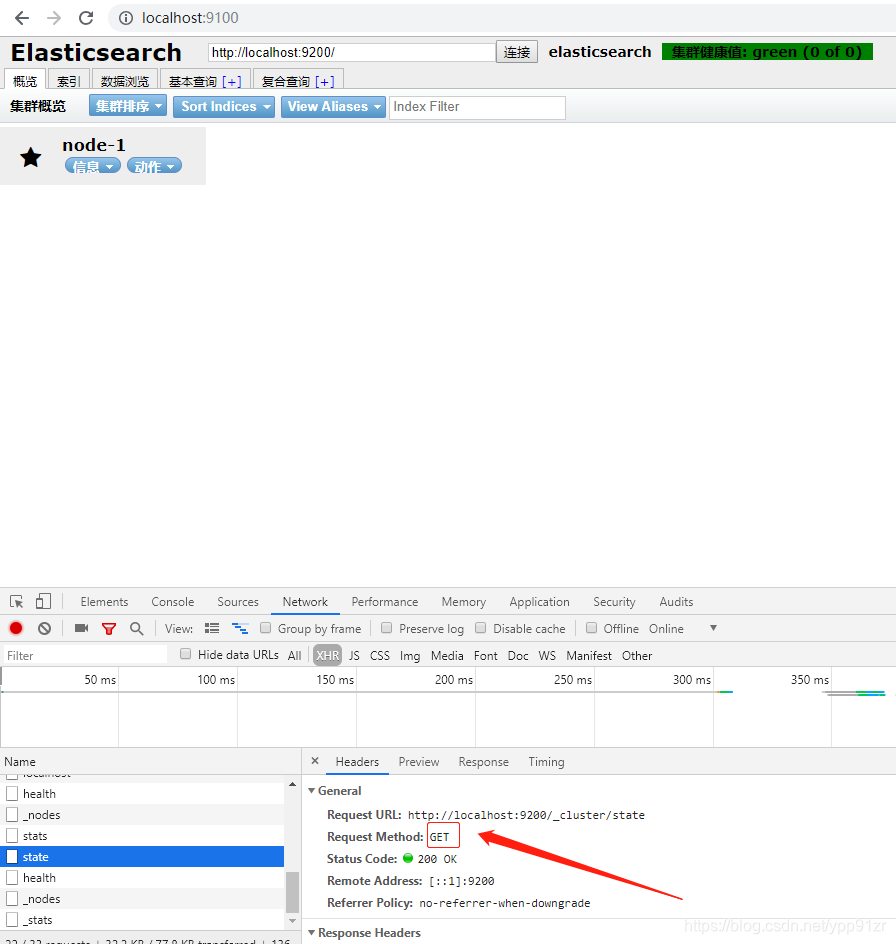Click the network Filter text field
This screenshot has height=944, width=896.
(85, 655)
